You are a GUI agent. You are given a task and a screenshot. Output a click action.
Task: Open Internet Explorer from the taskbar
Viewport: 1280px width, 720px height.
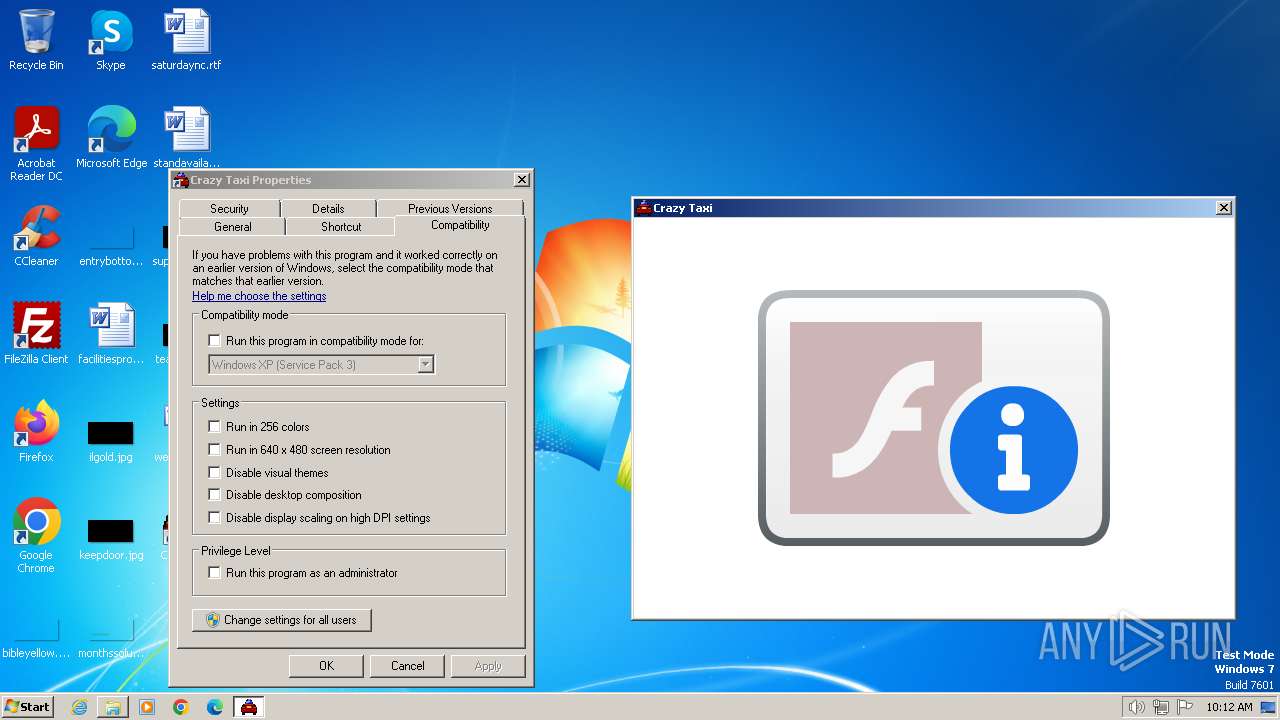point(79,707)
